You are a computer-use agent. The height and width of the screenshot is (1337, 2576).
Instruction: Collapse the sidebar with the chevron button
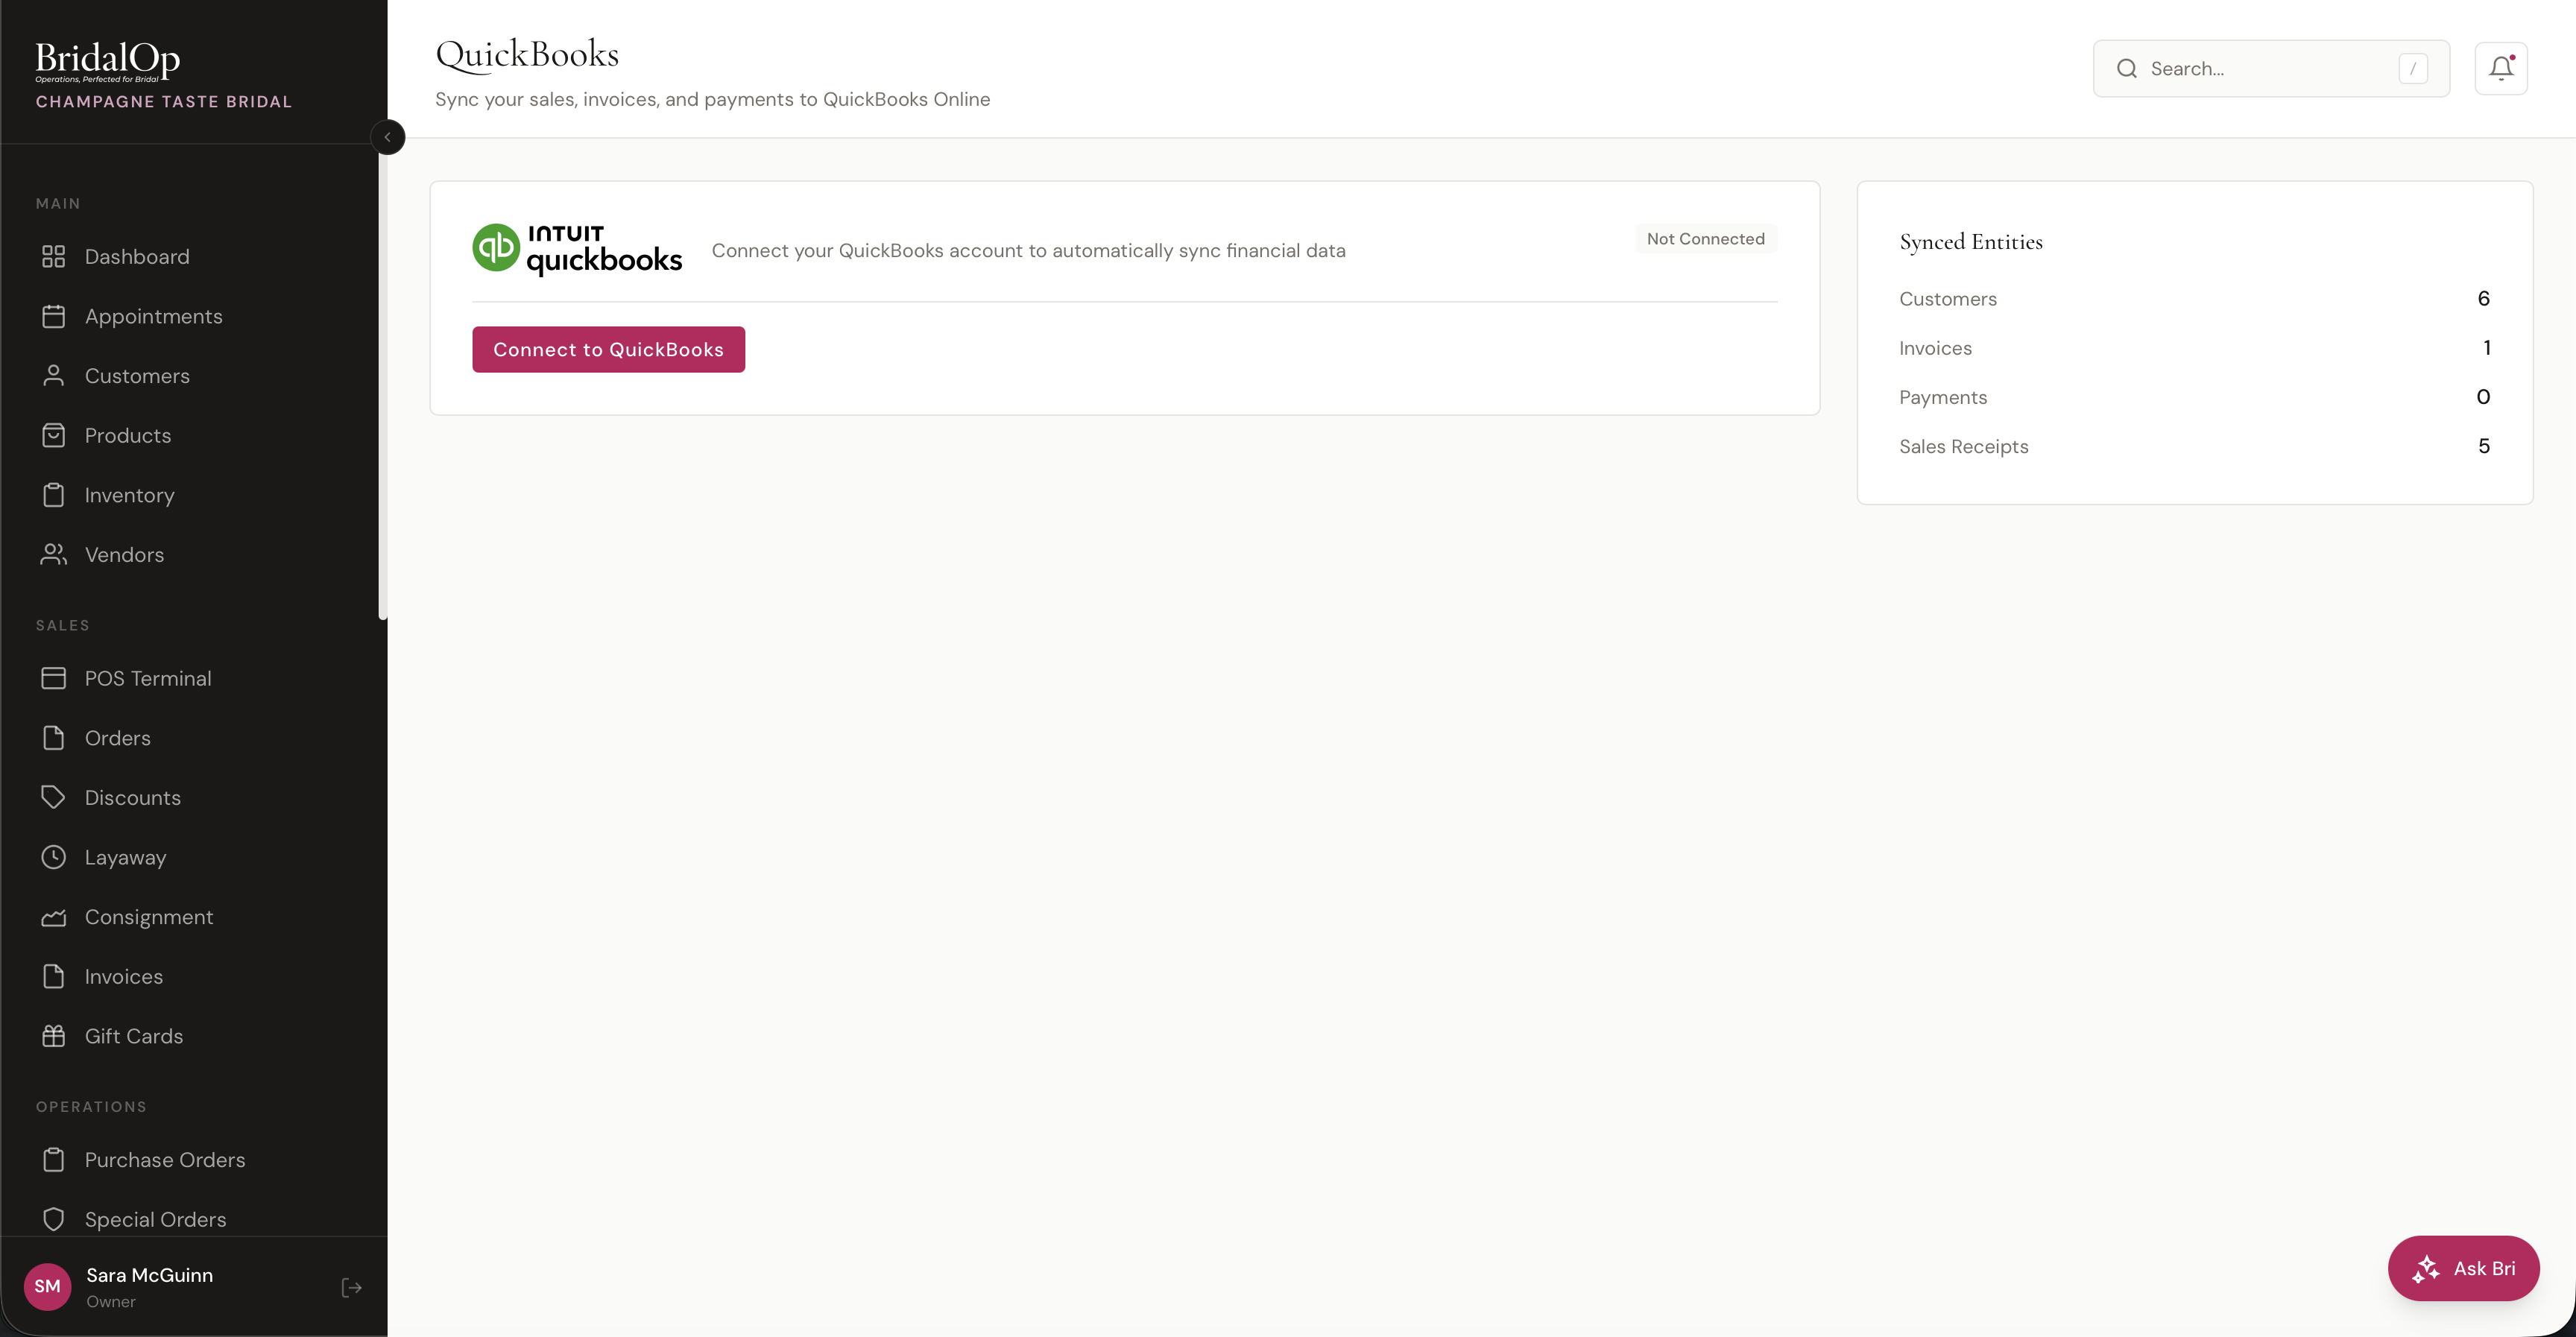point(387,137)
